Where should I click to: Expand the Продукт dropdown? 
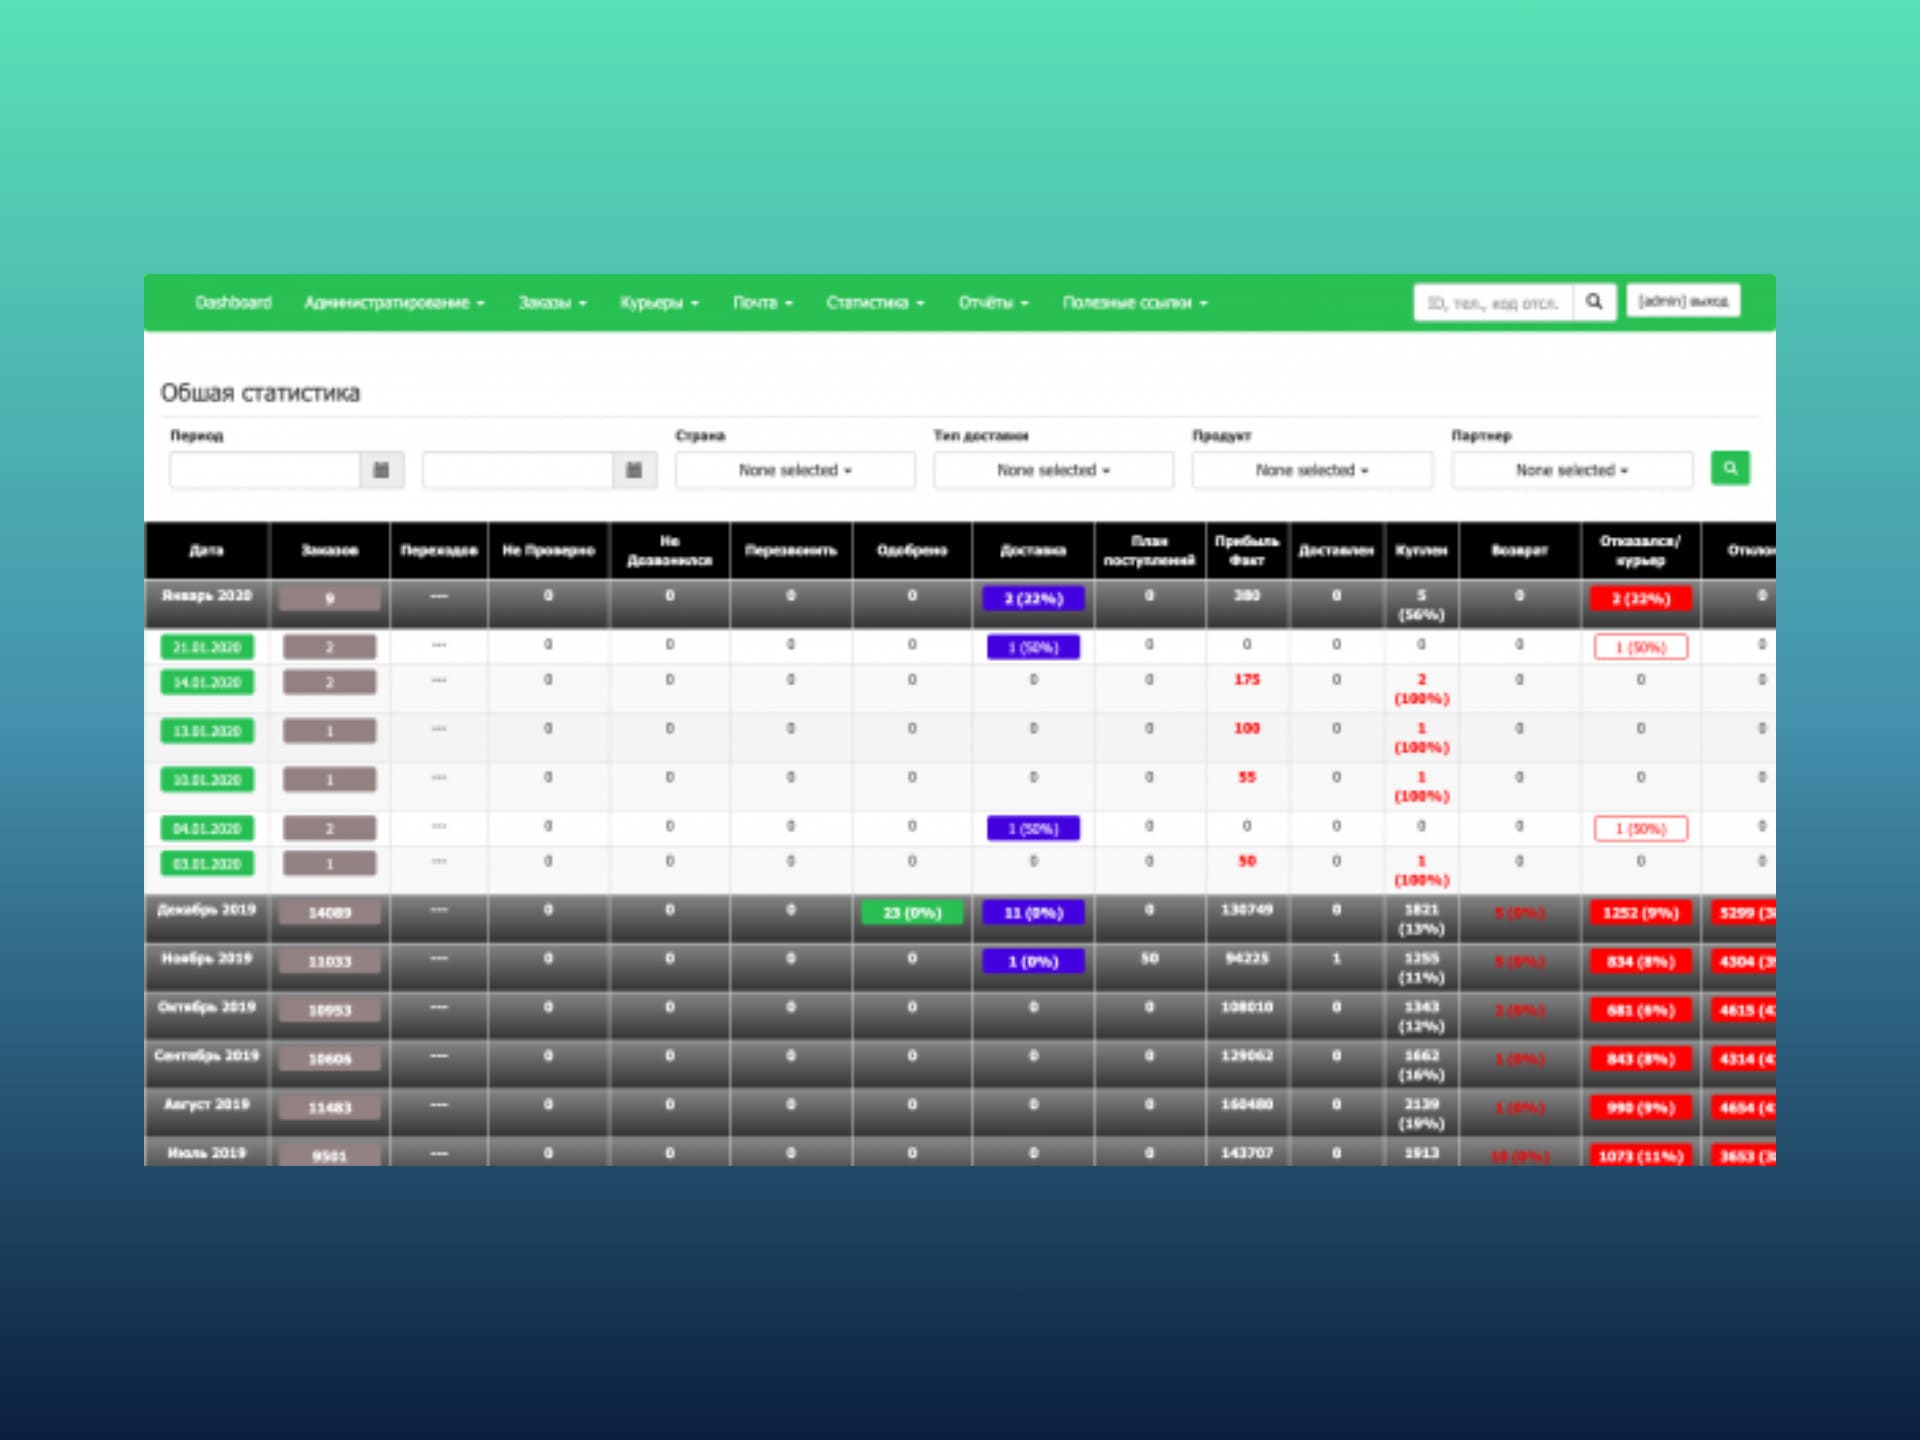1312,470
